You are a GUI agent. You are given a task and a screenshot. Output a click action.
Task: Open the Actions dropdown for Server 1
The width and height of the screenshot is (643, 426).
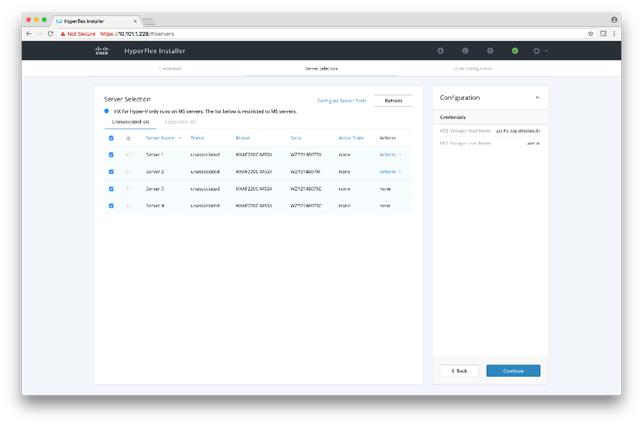390,155
